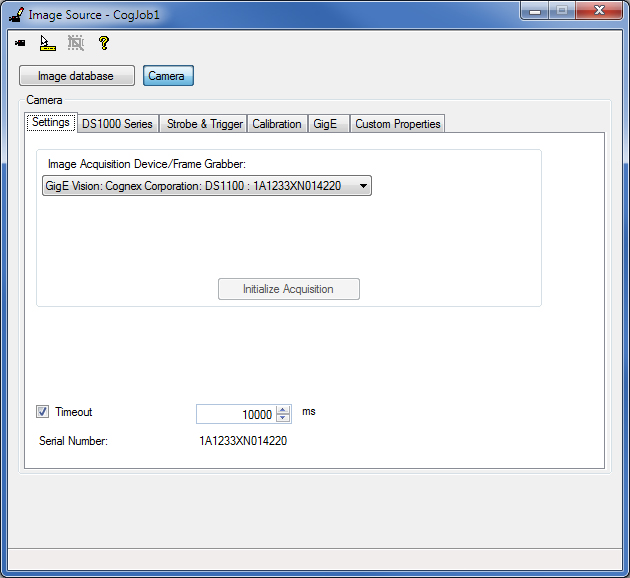The height and width of the screenshot is (578, 630).
Task: Minimize the Image Source window
Action: tap(535, 11)
